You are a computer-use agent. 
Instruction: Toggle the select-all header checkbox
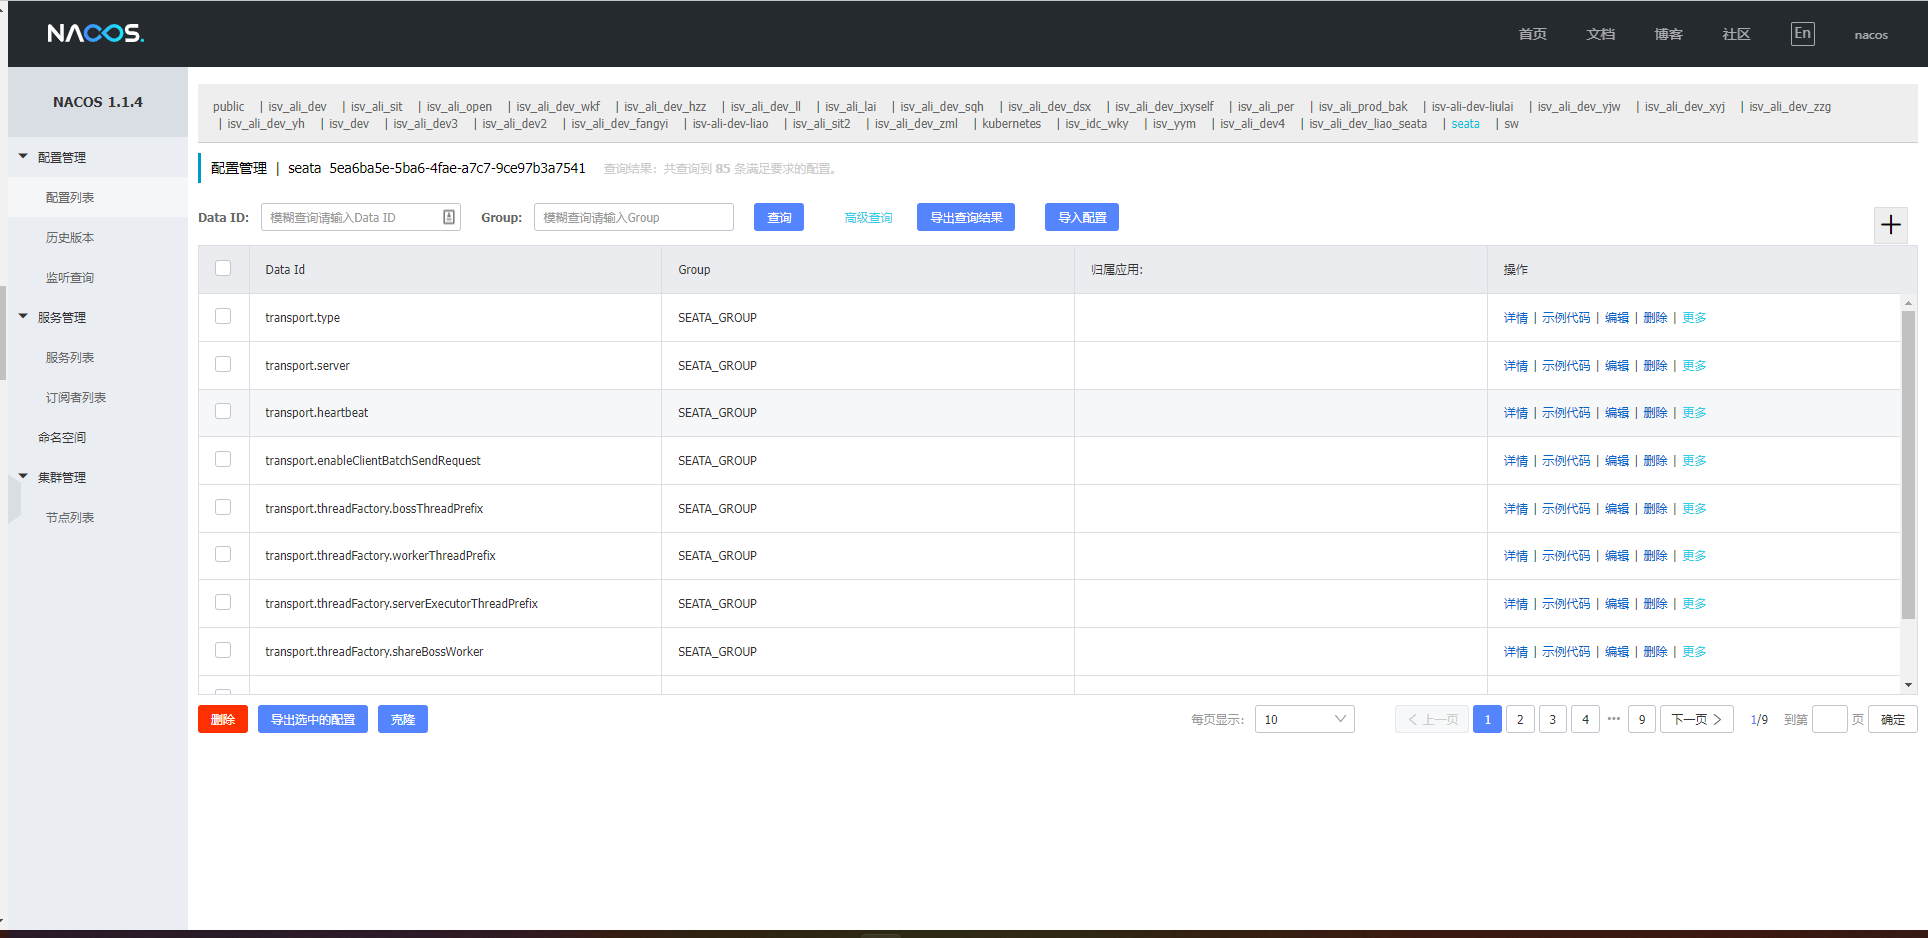pos(223,268)
